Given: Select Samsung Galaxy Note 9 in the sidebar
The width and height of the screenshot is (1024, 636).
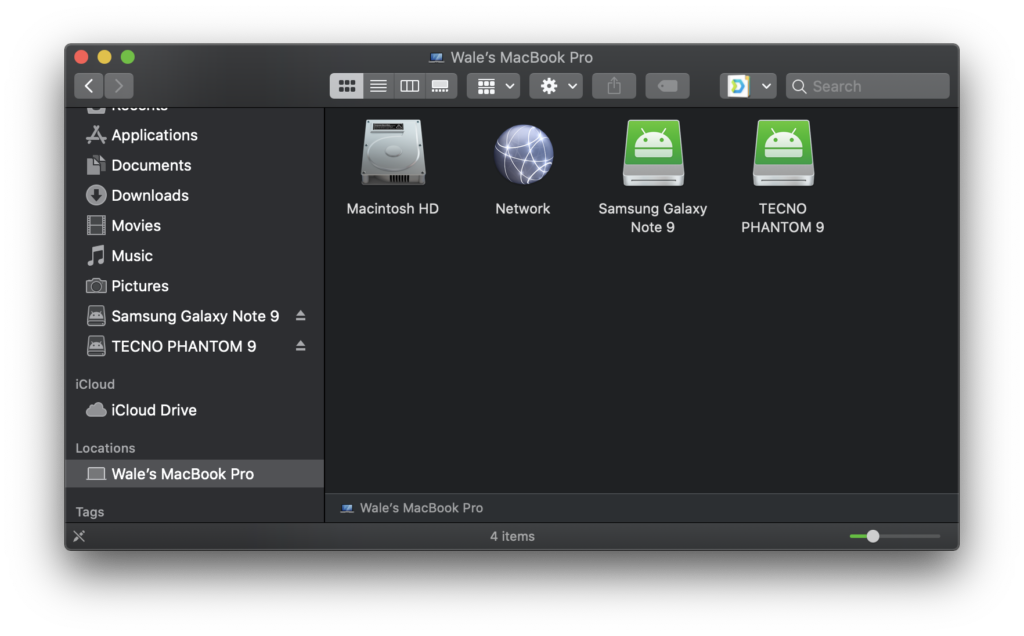Looking at the screenshot, I should pyautogui.click(x=195, y=316).
